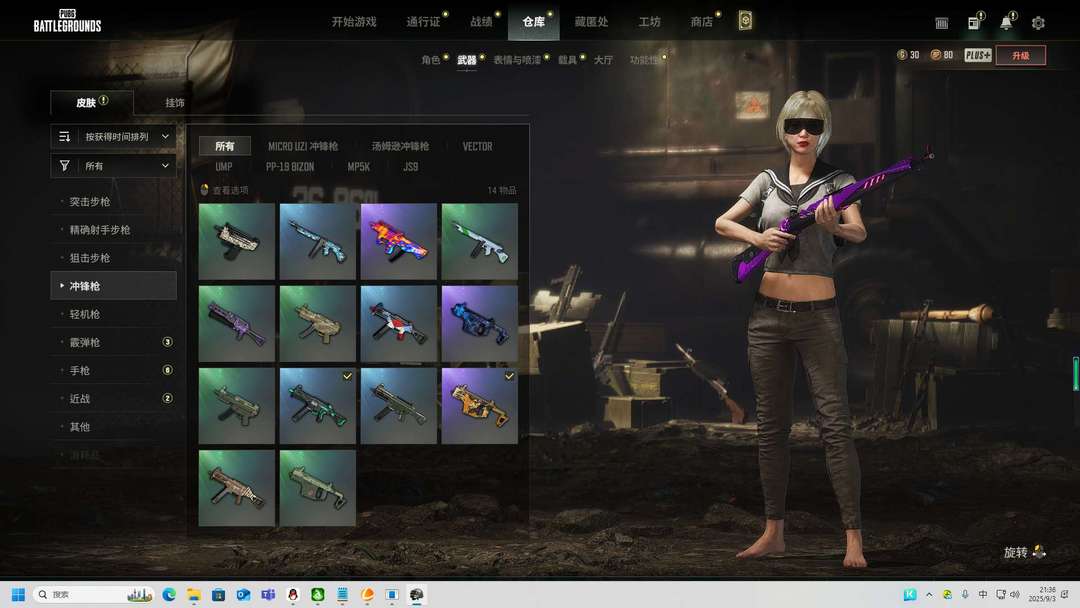Switch to the 开始游戏 tab

coord(354,22)
